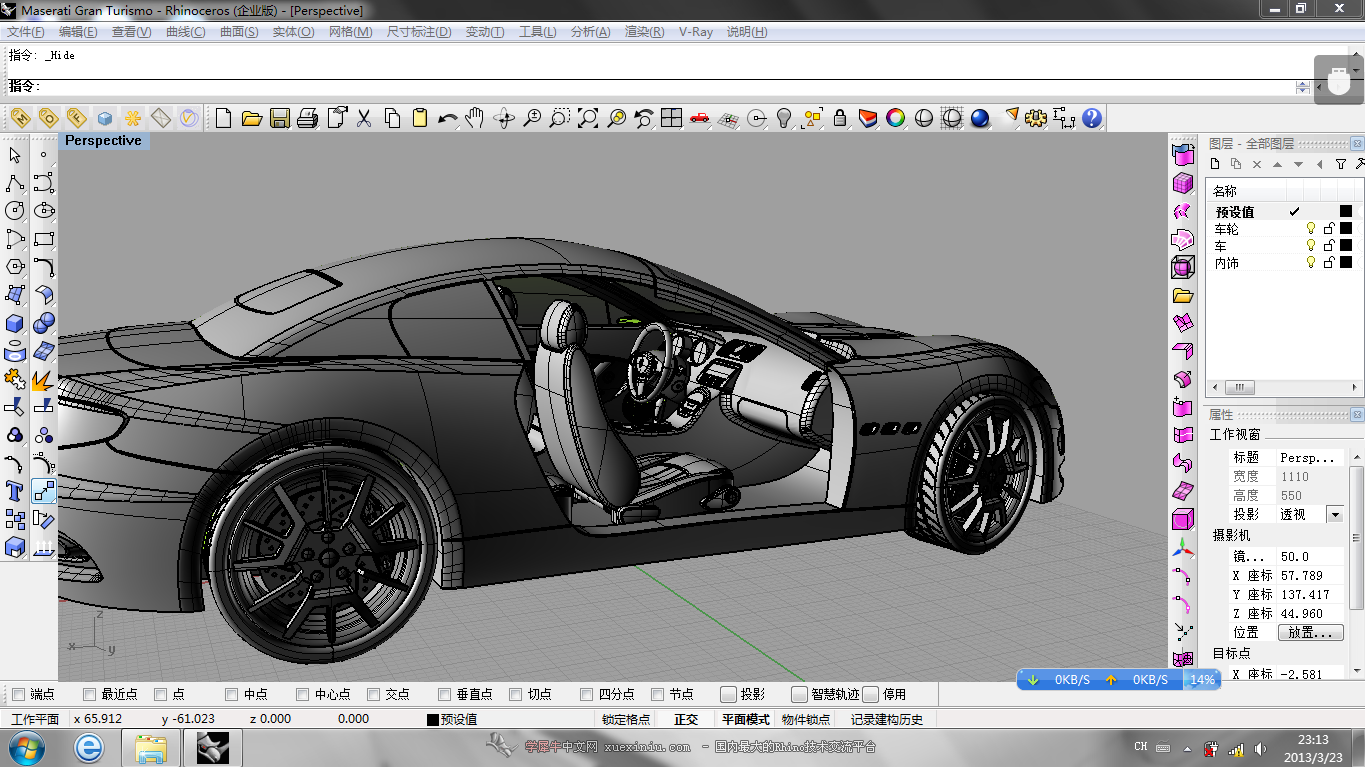
Task: Toggle the lightbulb visibility of the 车轮 layer
Action: [1311, 229]
